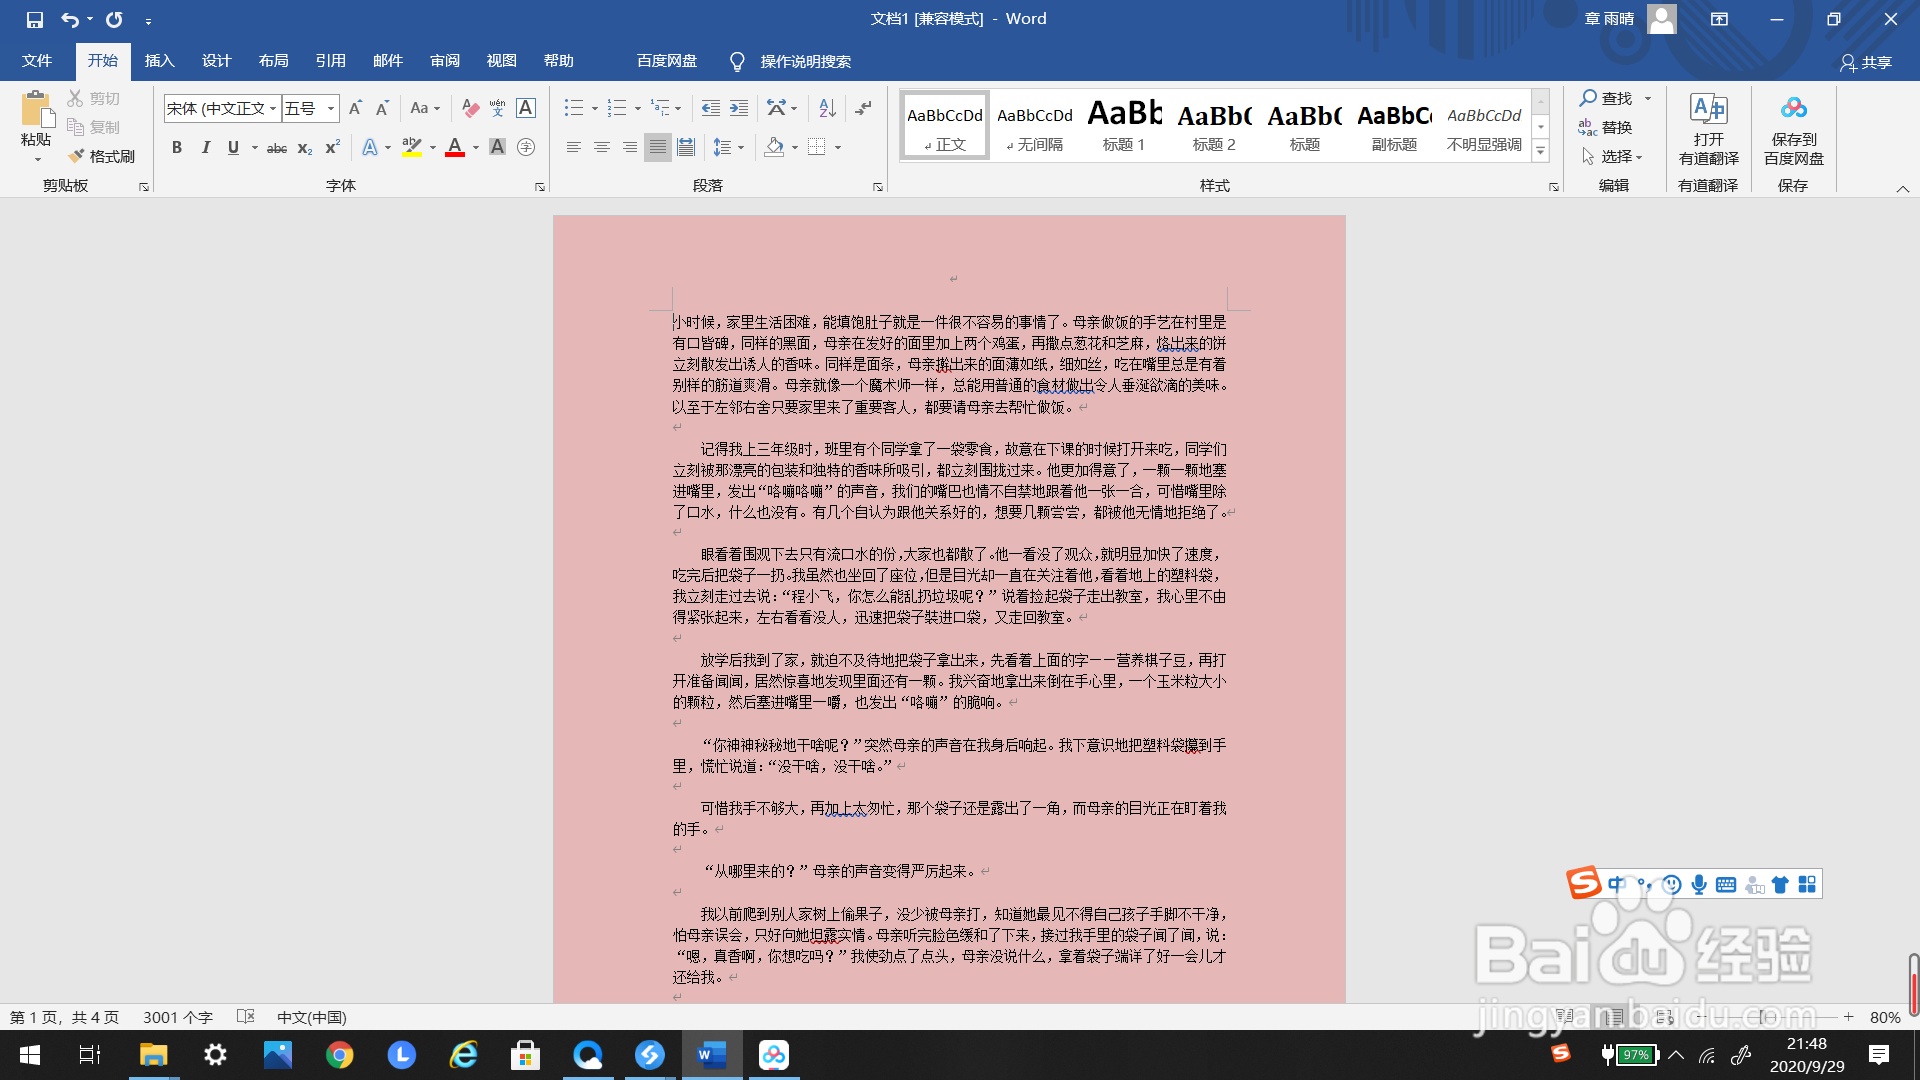The width and height of the screenshot is (1920, 1080).
Task: Open the font size dropdown (五号)
Action: (x=331, y=108)
